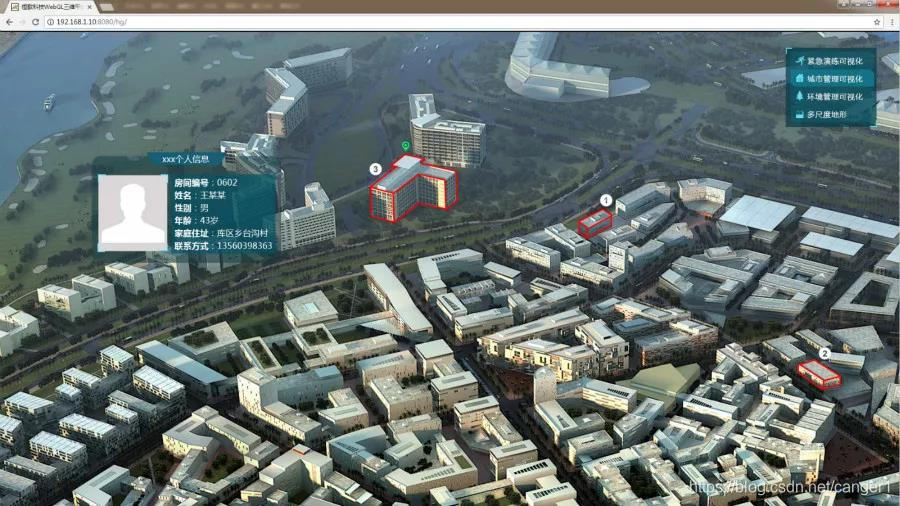The image size is (900, 506).
Task: Click the address bar URL 192.168.1.10
Action: click(77, 22)
